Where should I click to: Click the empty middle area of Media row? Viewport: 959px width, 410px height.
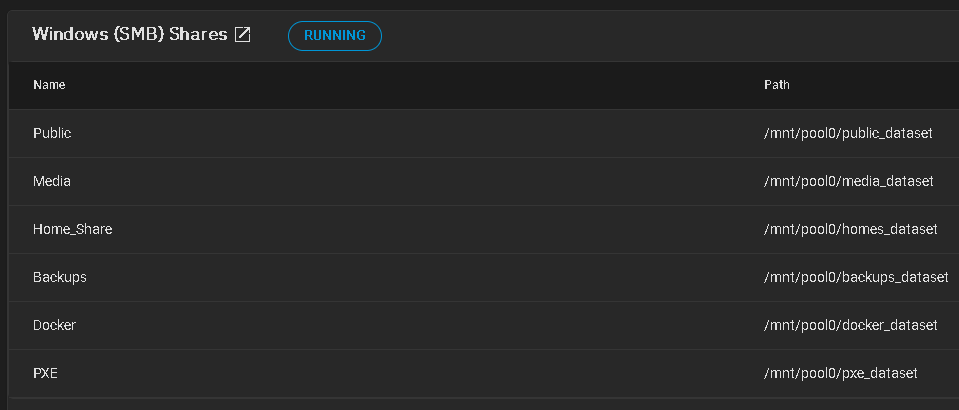(x=416, y=181)
